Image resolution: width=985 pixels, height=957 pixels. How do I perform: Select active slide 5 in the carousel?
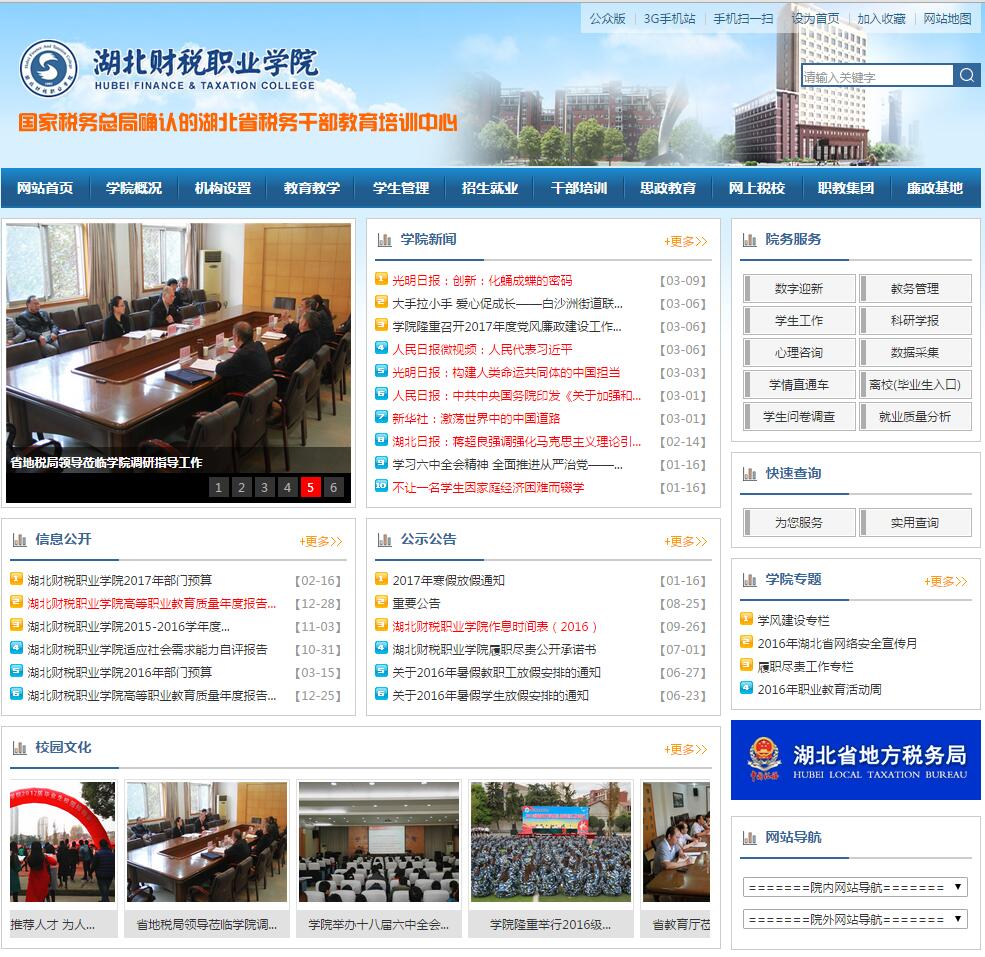(310, 487)
